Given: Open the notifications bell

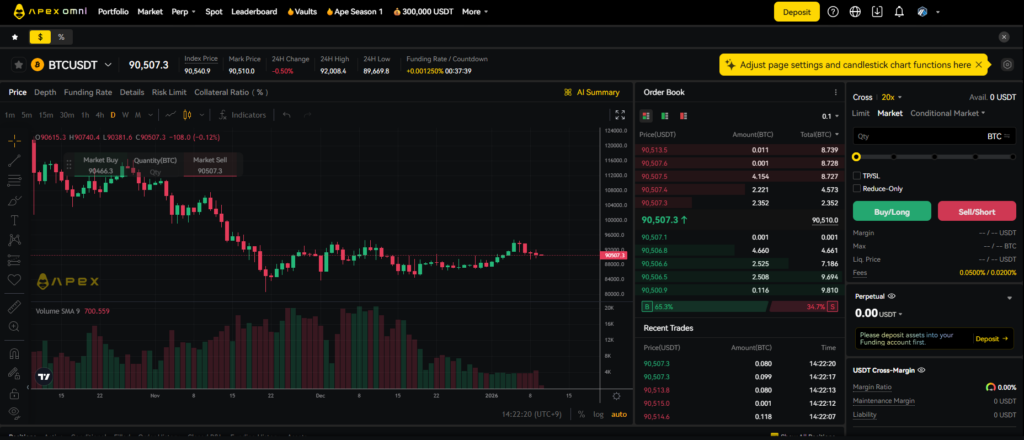Looking at the screenshot, I should (899, 12).
